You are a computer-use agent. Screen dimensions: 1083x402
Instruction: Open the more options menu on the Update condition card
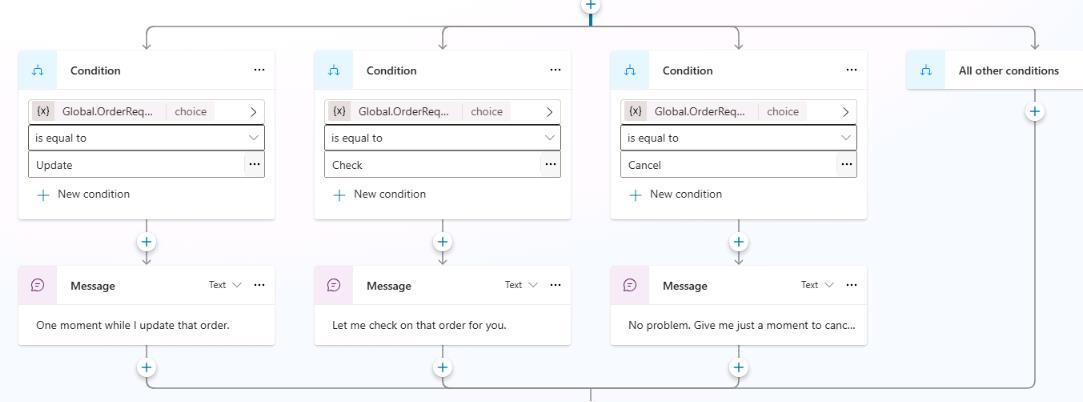(259, 70)
